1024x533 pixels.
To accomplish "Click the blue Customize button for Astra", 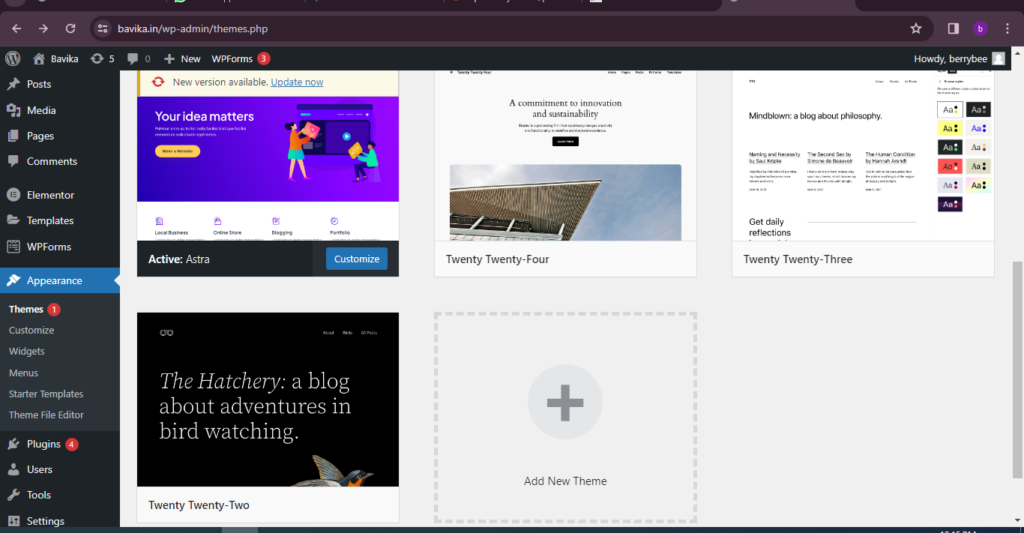I will tap(357, 259).
